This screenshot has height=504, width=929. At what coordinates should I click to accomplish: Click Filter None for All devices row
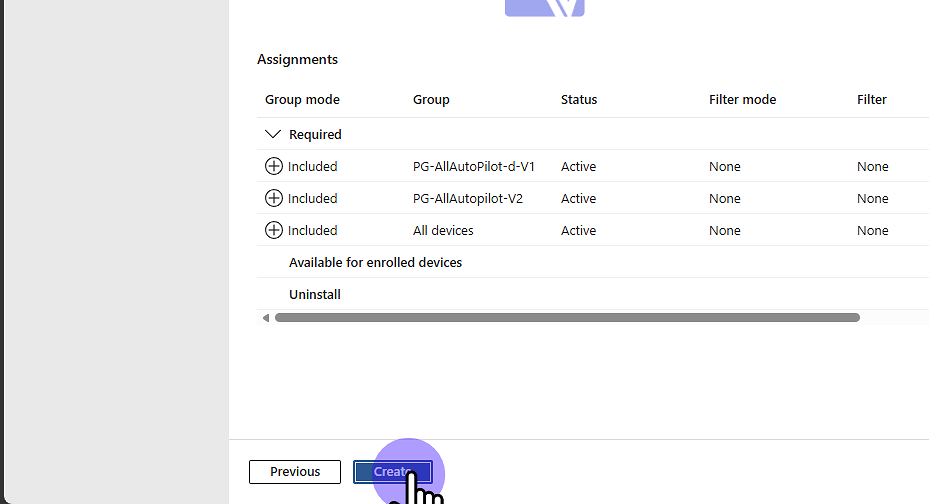pos(872,230)
